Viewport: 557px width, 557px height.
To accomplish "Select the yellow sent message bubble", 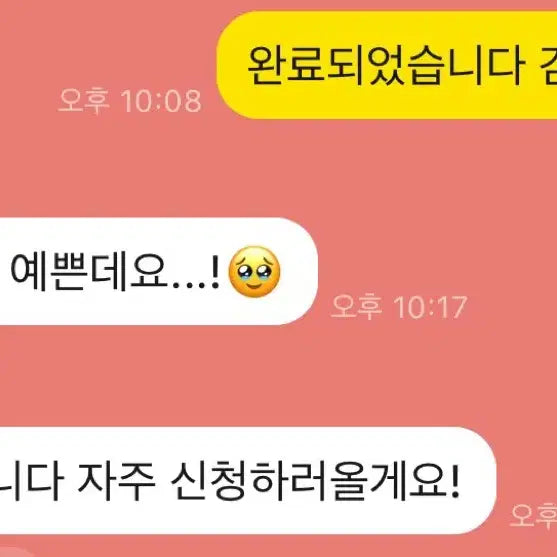I will click(x=387, y=65).
